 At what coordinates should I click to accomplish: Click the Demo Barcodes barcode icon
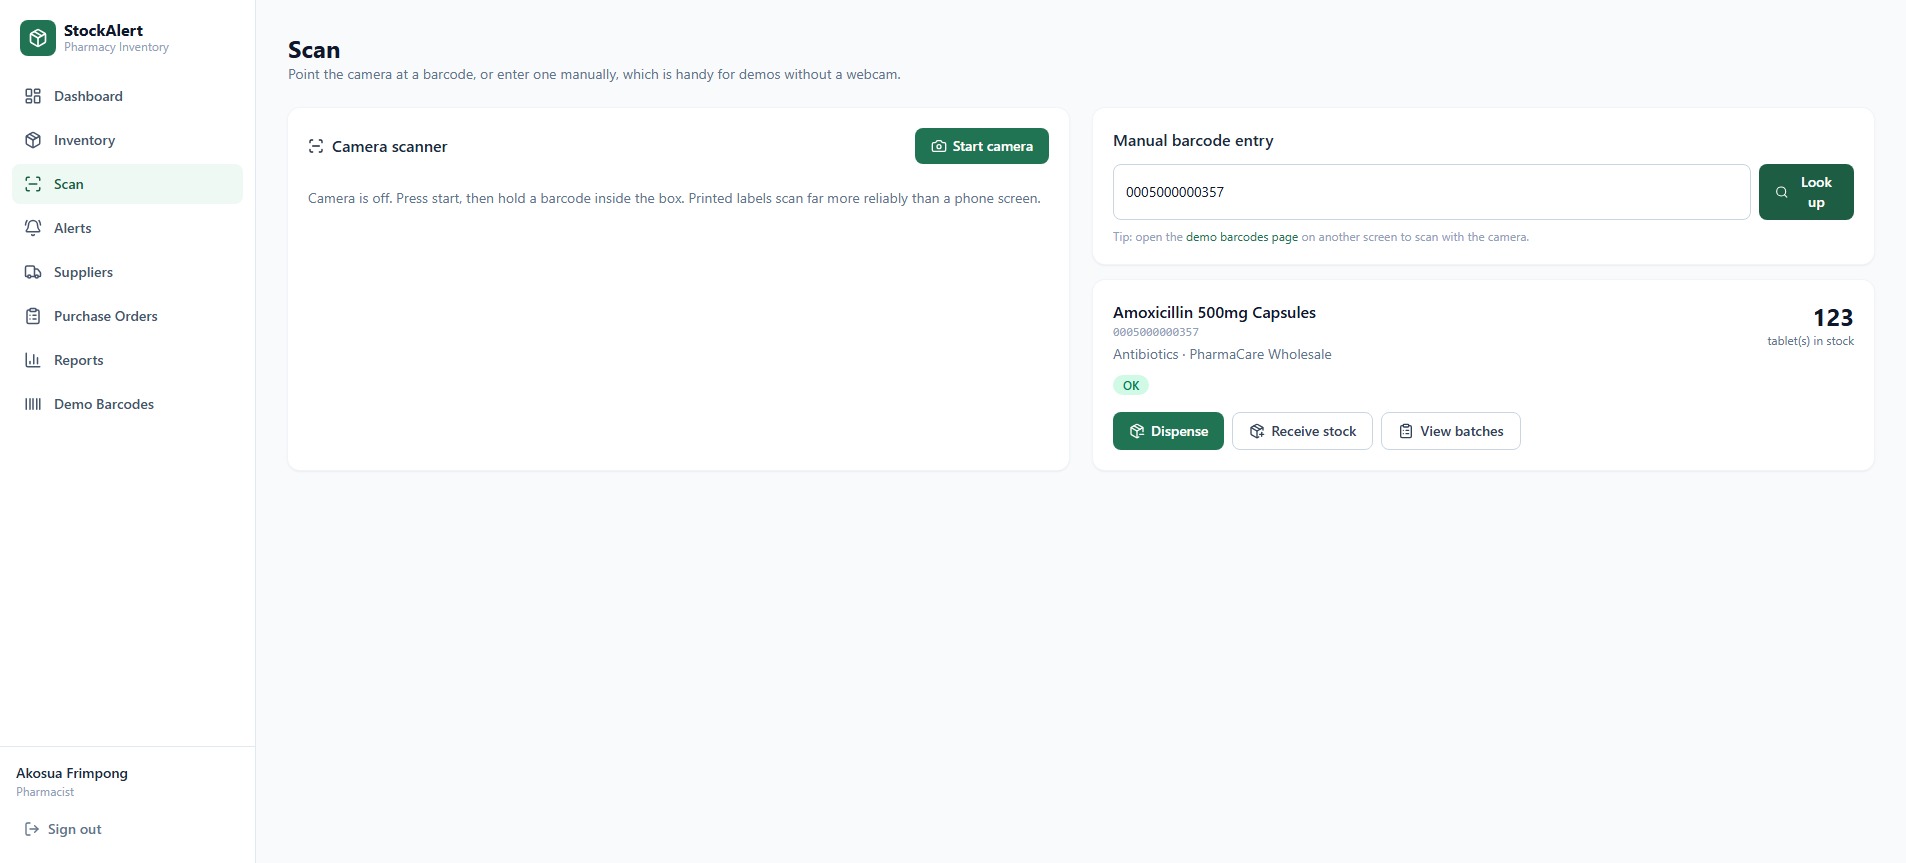point(33,404)
